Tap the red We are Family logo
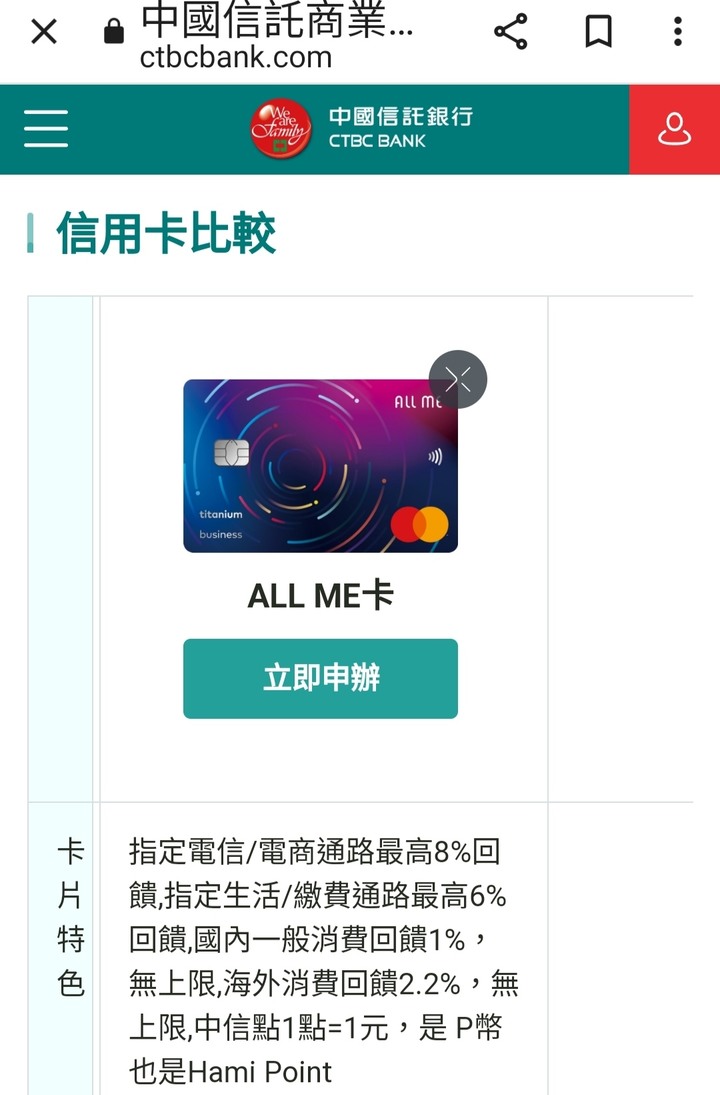720x1095 pixels. coord(281,128)
